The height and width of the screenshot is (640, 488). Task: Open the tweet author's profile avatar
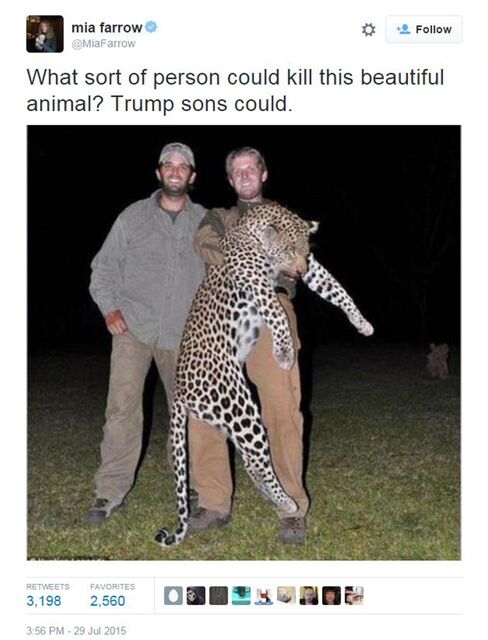click(45, 34)
